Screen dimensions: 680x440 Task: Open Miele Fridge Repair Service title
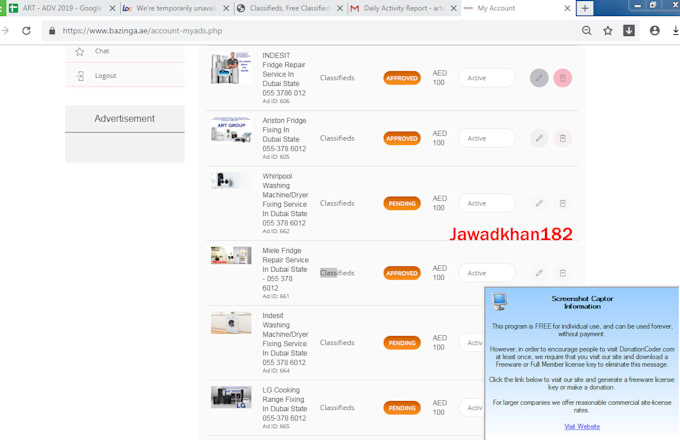click(285, 269)
